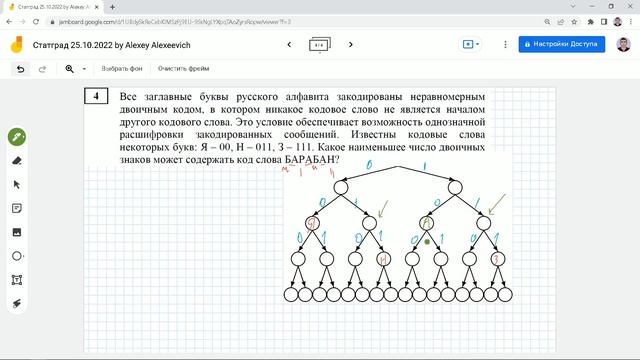640x360 pixels.
Task: Open a new browser tab
Action: point(112,7)
